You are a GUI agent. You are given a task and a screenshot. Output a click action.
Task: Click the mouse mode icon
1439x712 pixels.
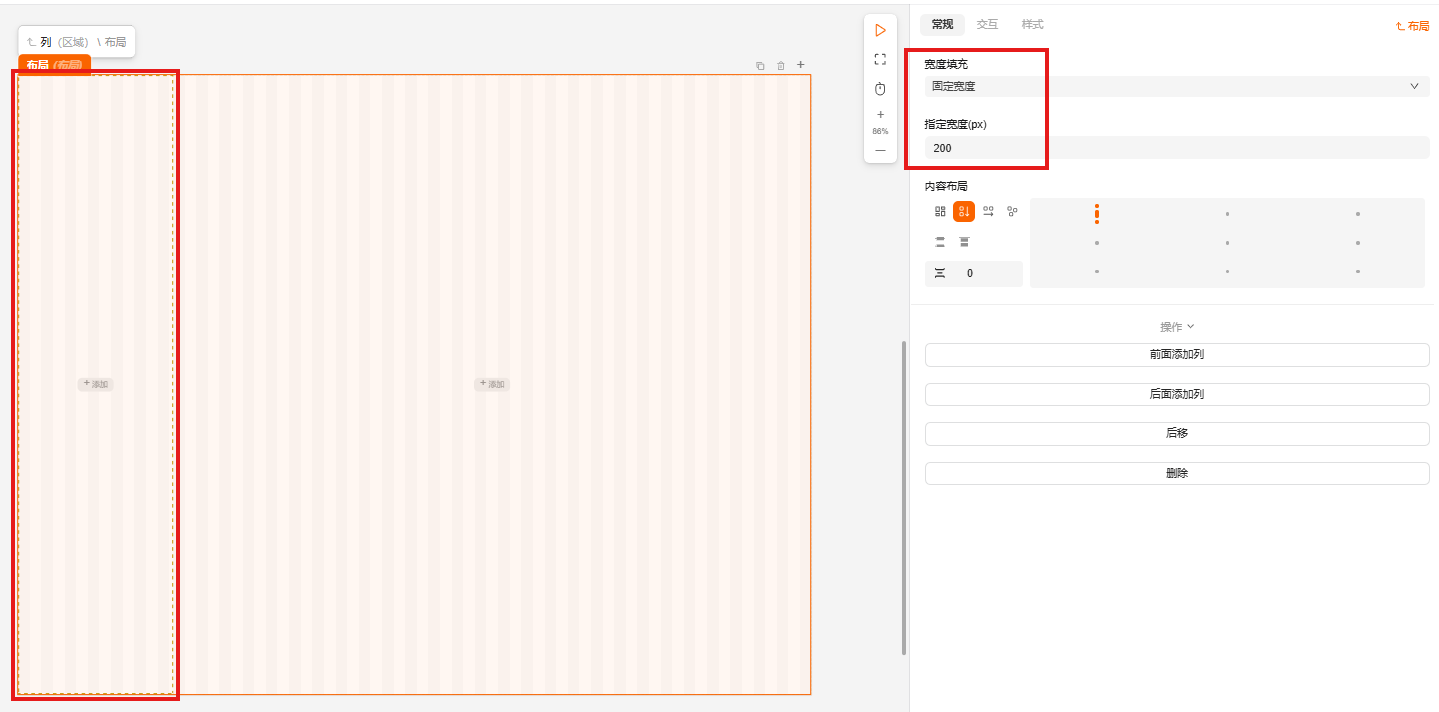click(x=880, y=89)
